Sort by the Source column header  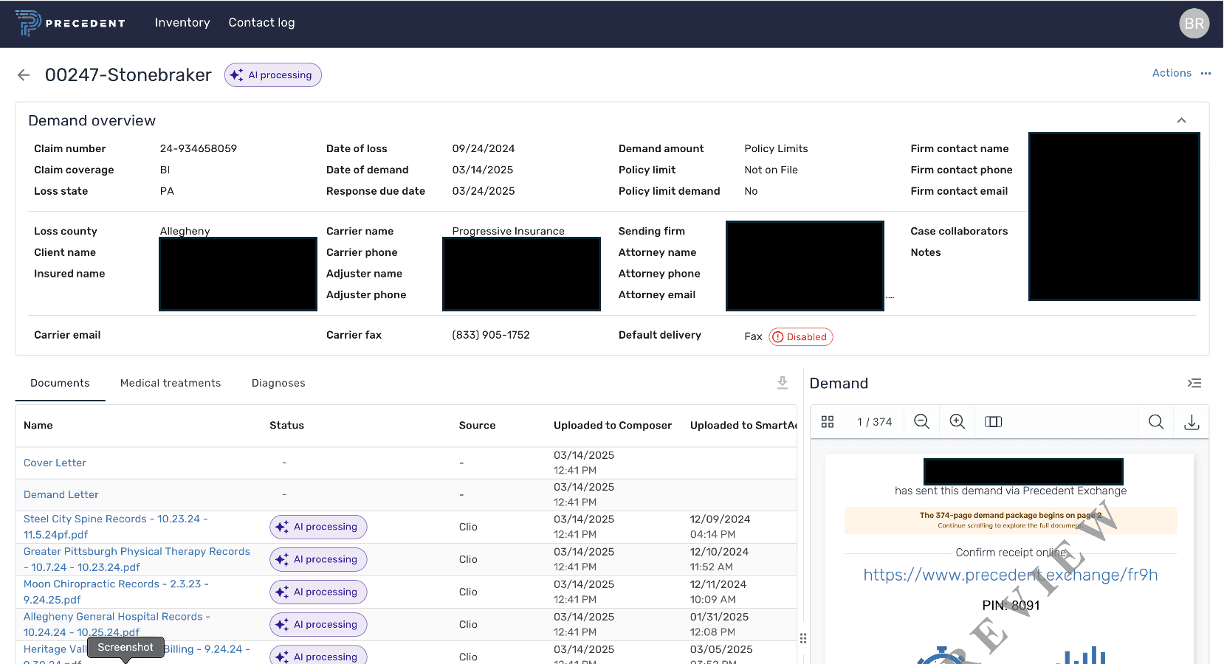point(477,425)
